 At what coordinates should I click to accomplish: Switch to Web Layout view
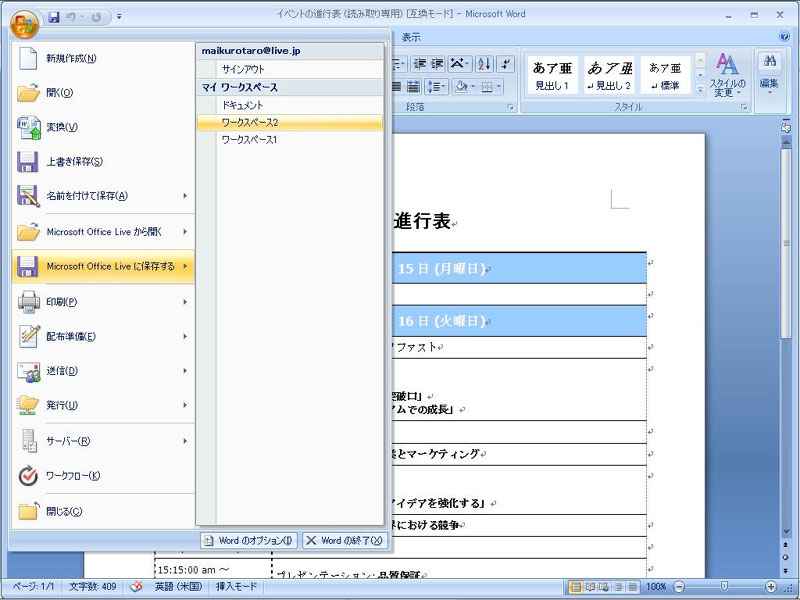tap(604, 587)
